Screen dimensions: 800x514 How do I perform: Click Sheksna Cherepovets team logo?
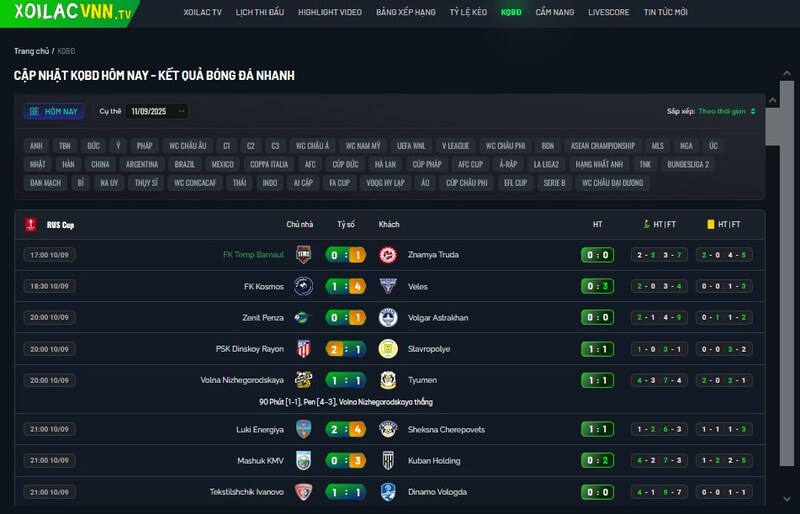click(388, 429)
